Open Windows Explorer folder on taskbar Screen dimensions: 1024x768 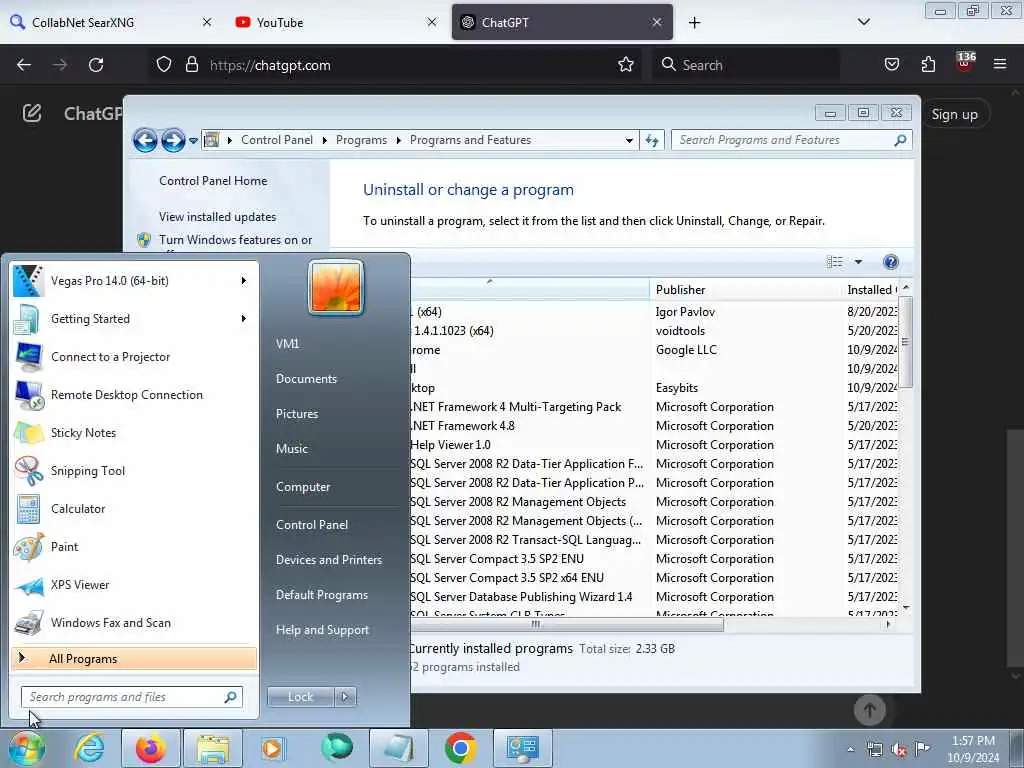(213, 748)
